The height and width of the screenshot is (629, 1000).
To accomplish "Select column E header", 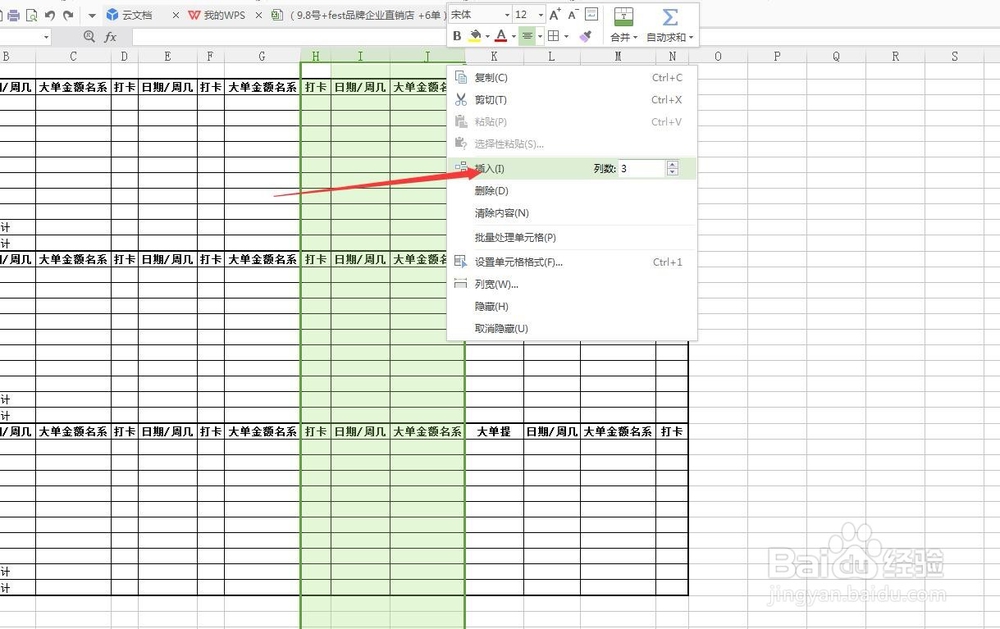I will click(x=168, y=56).
